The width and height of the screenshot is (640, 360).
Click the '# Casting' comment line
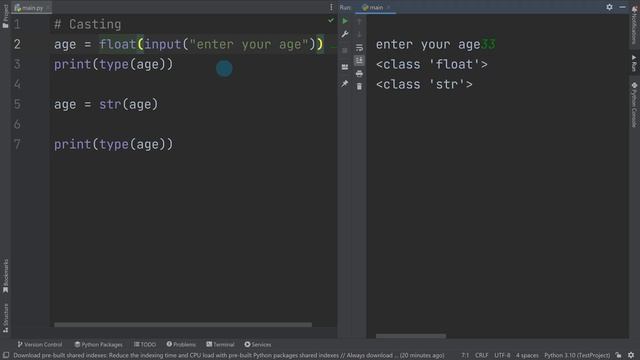(x=87, y=24)
